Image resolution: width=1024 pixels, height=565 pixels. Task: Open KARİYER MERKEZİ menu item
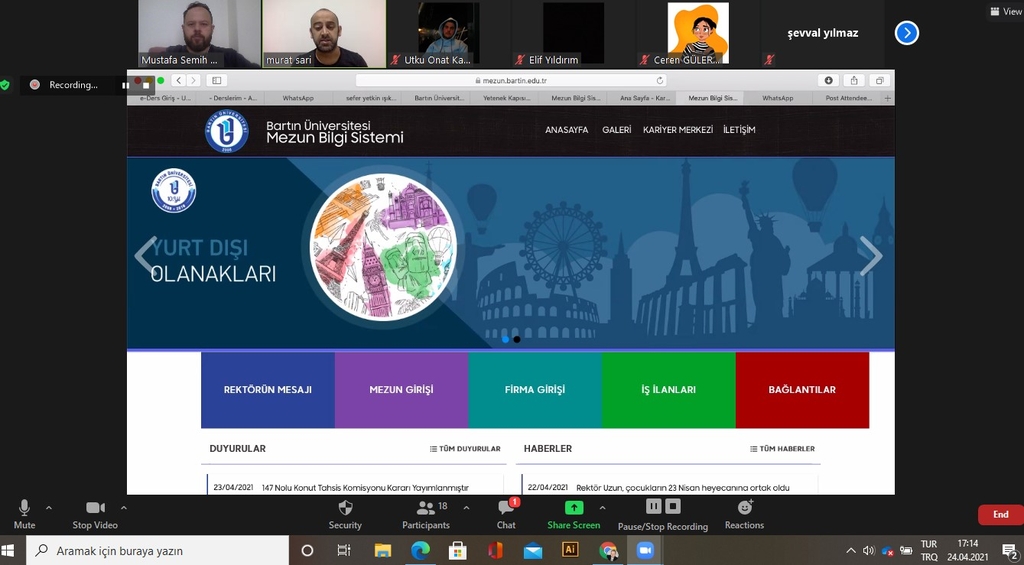point(677,130)
